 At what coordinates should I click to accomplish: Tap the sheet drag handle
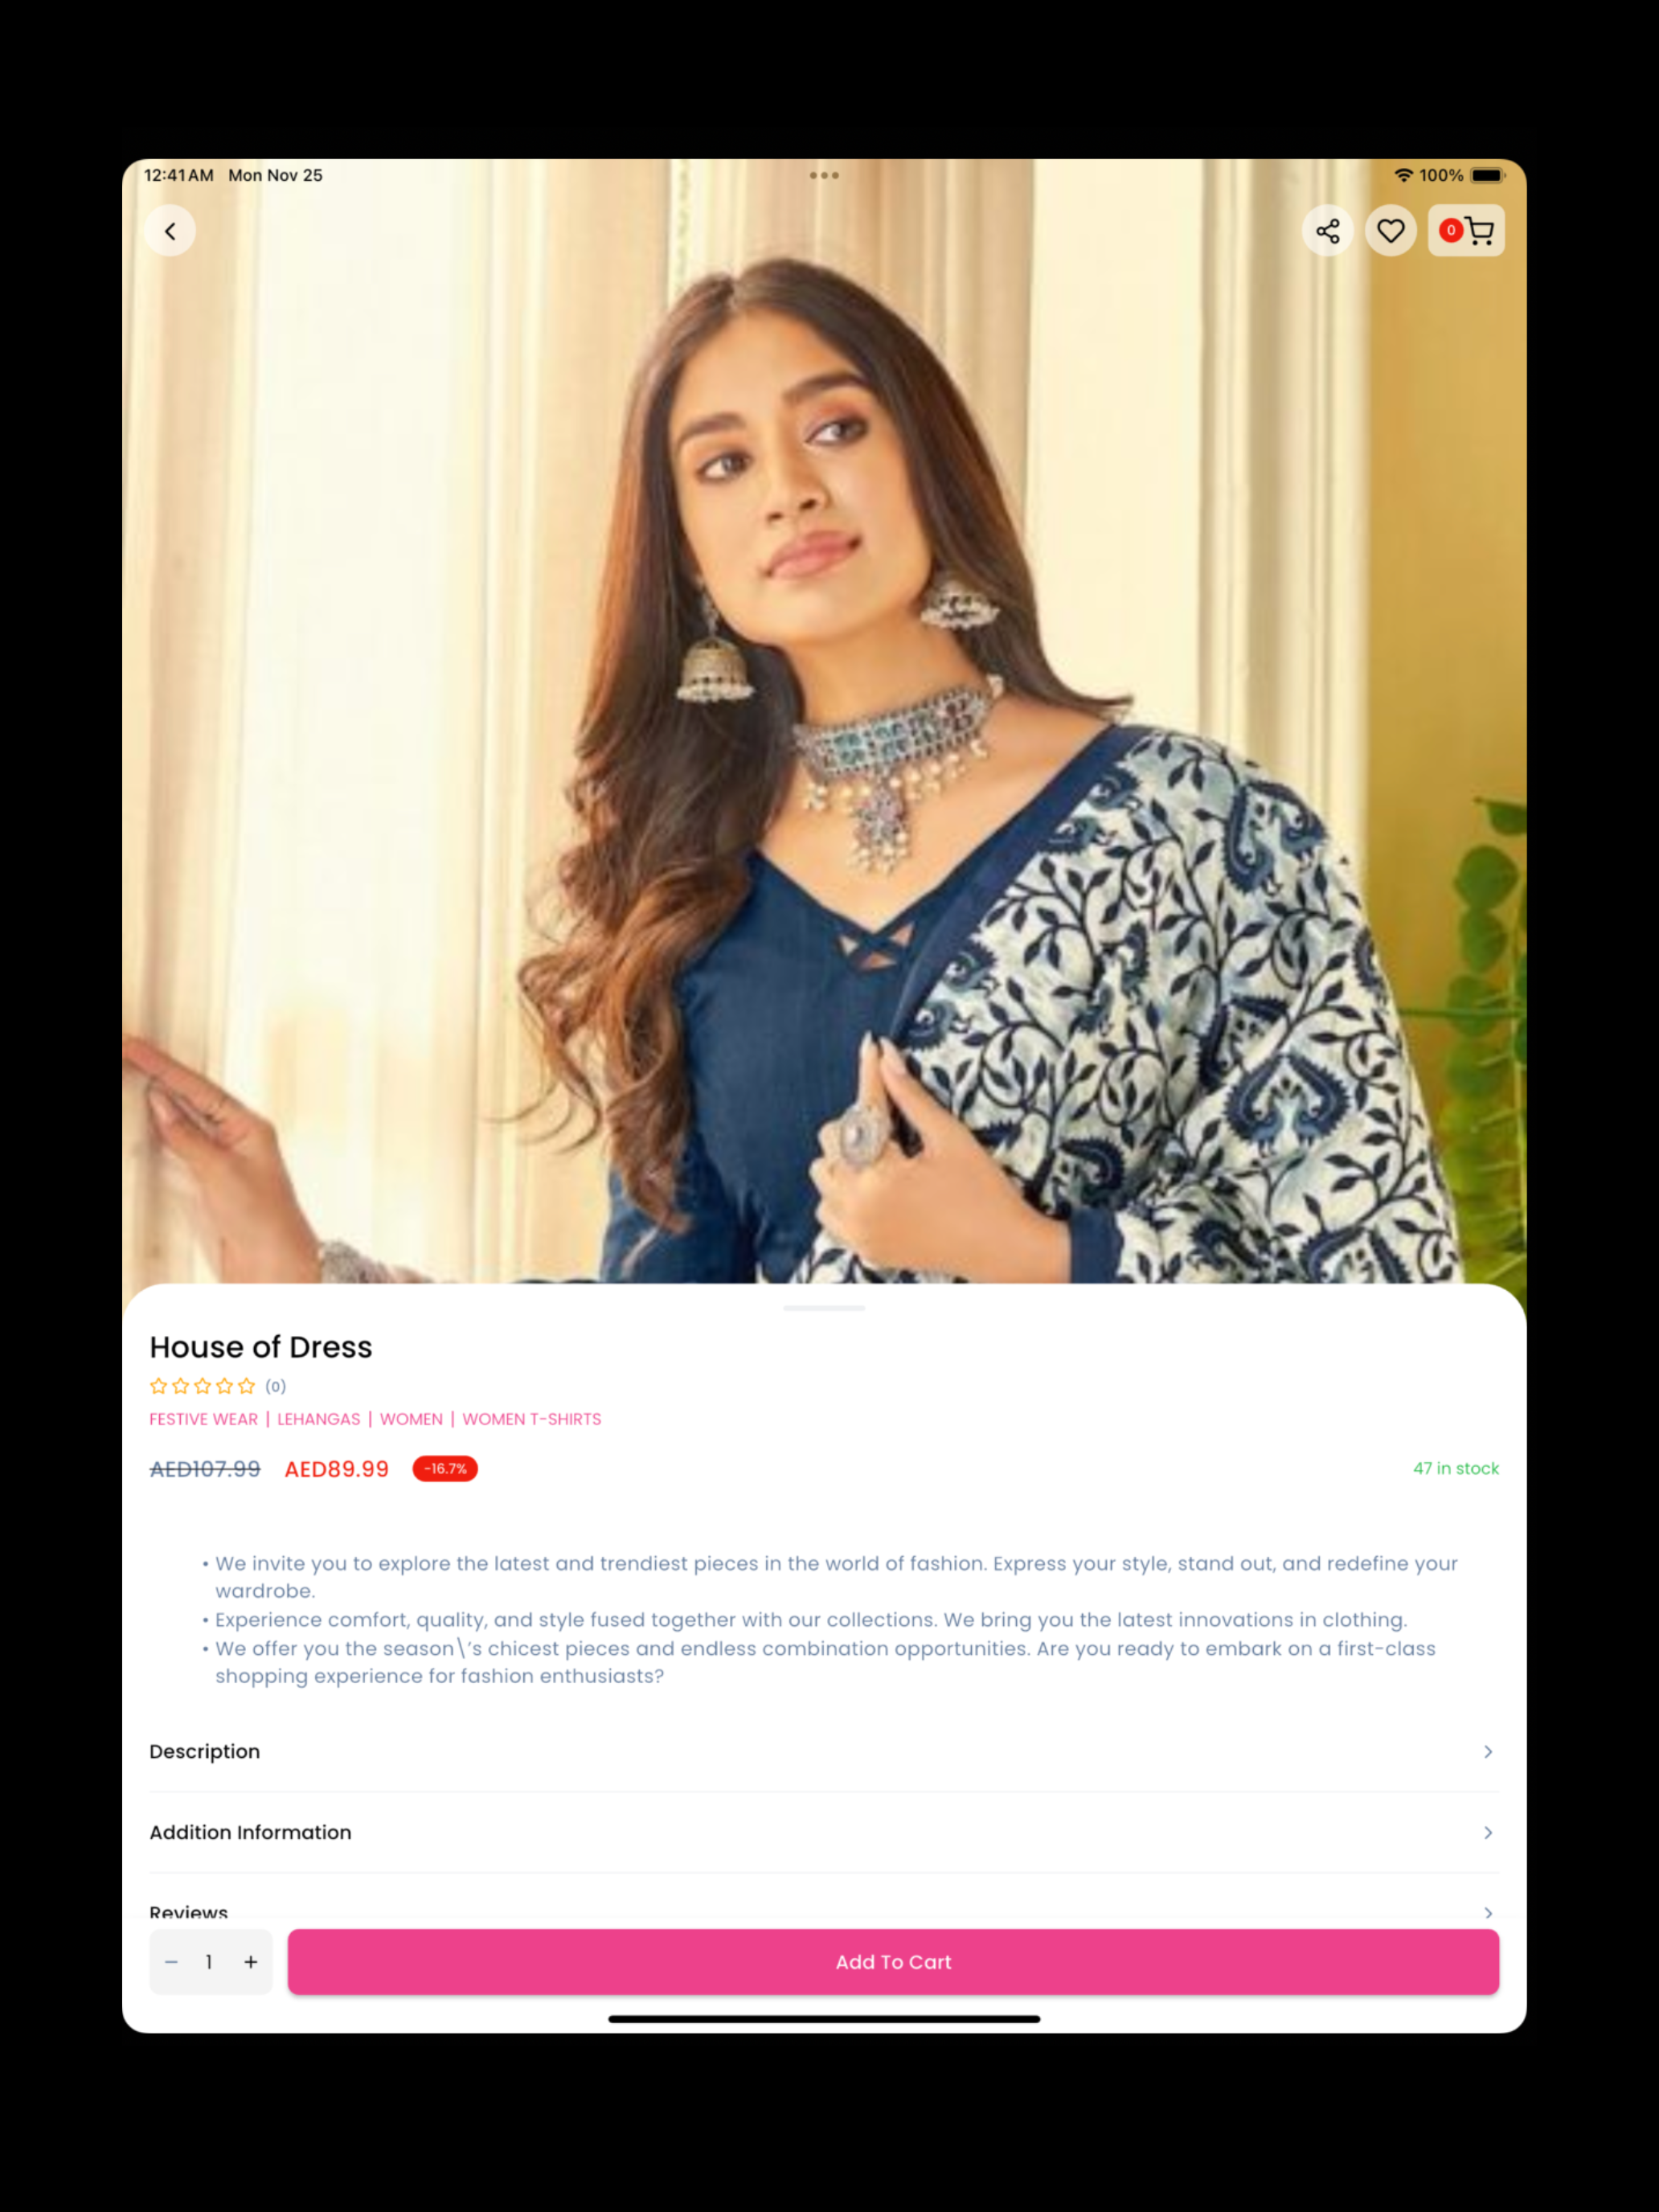click(x=824, y=1308)
